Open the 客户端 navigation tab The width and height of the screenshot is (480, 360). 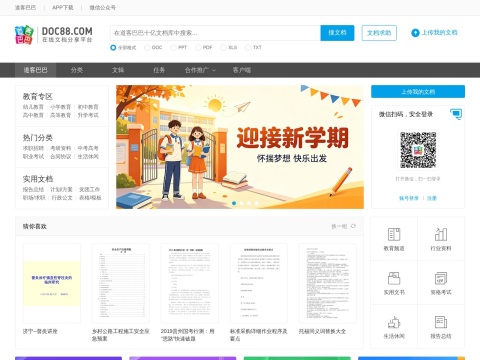coord(242,70)
